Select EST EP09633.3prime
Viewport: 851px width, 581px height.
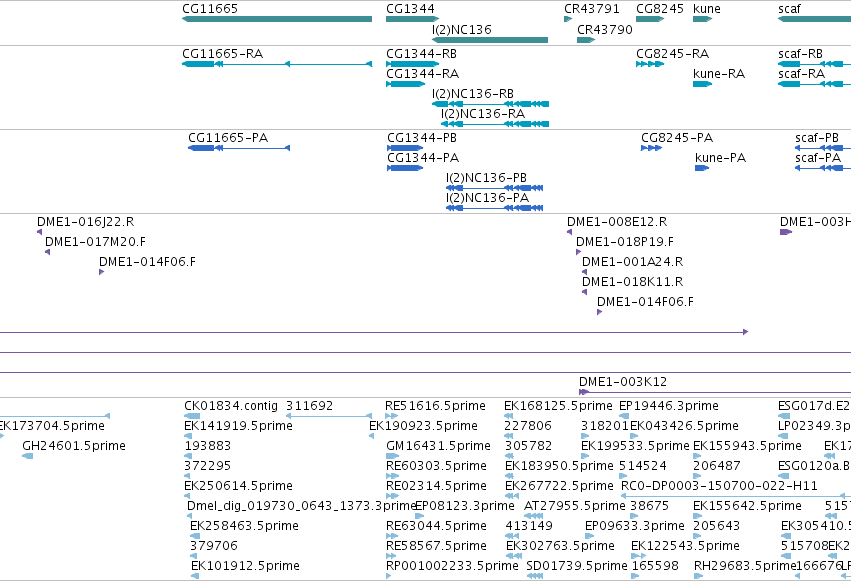coord(634,526)
